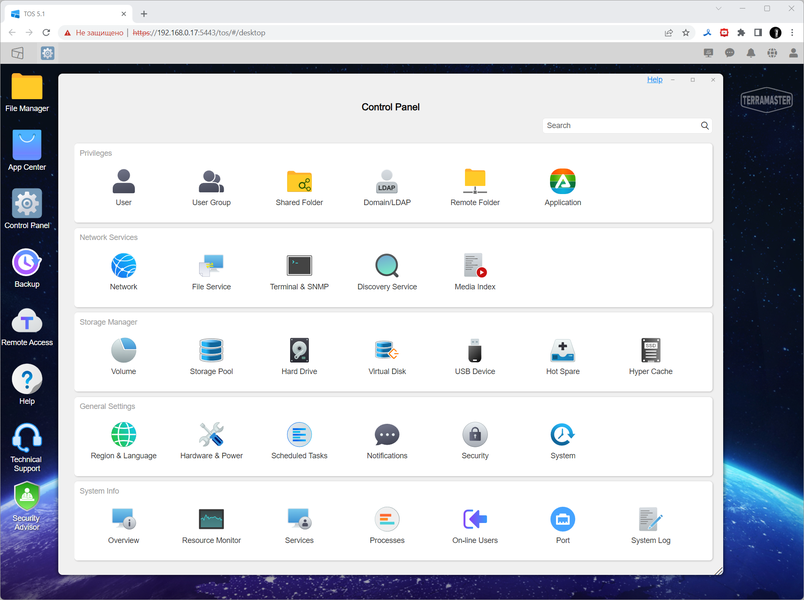Open Hardware & Power settings
804x600 pixels.
pyautogui.click(x=211, y=441)
